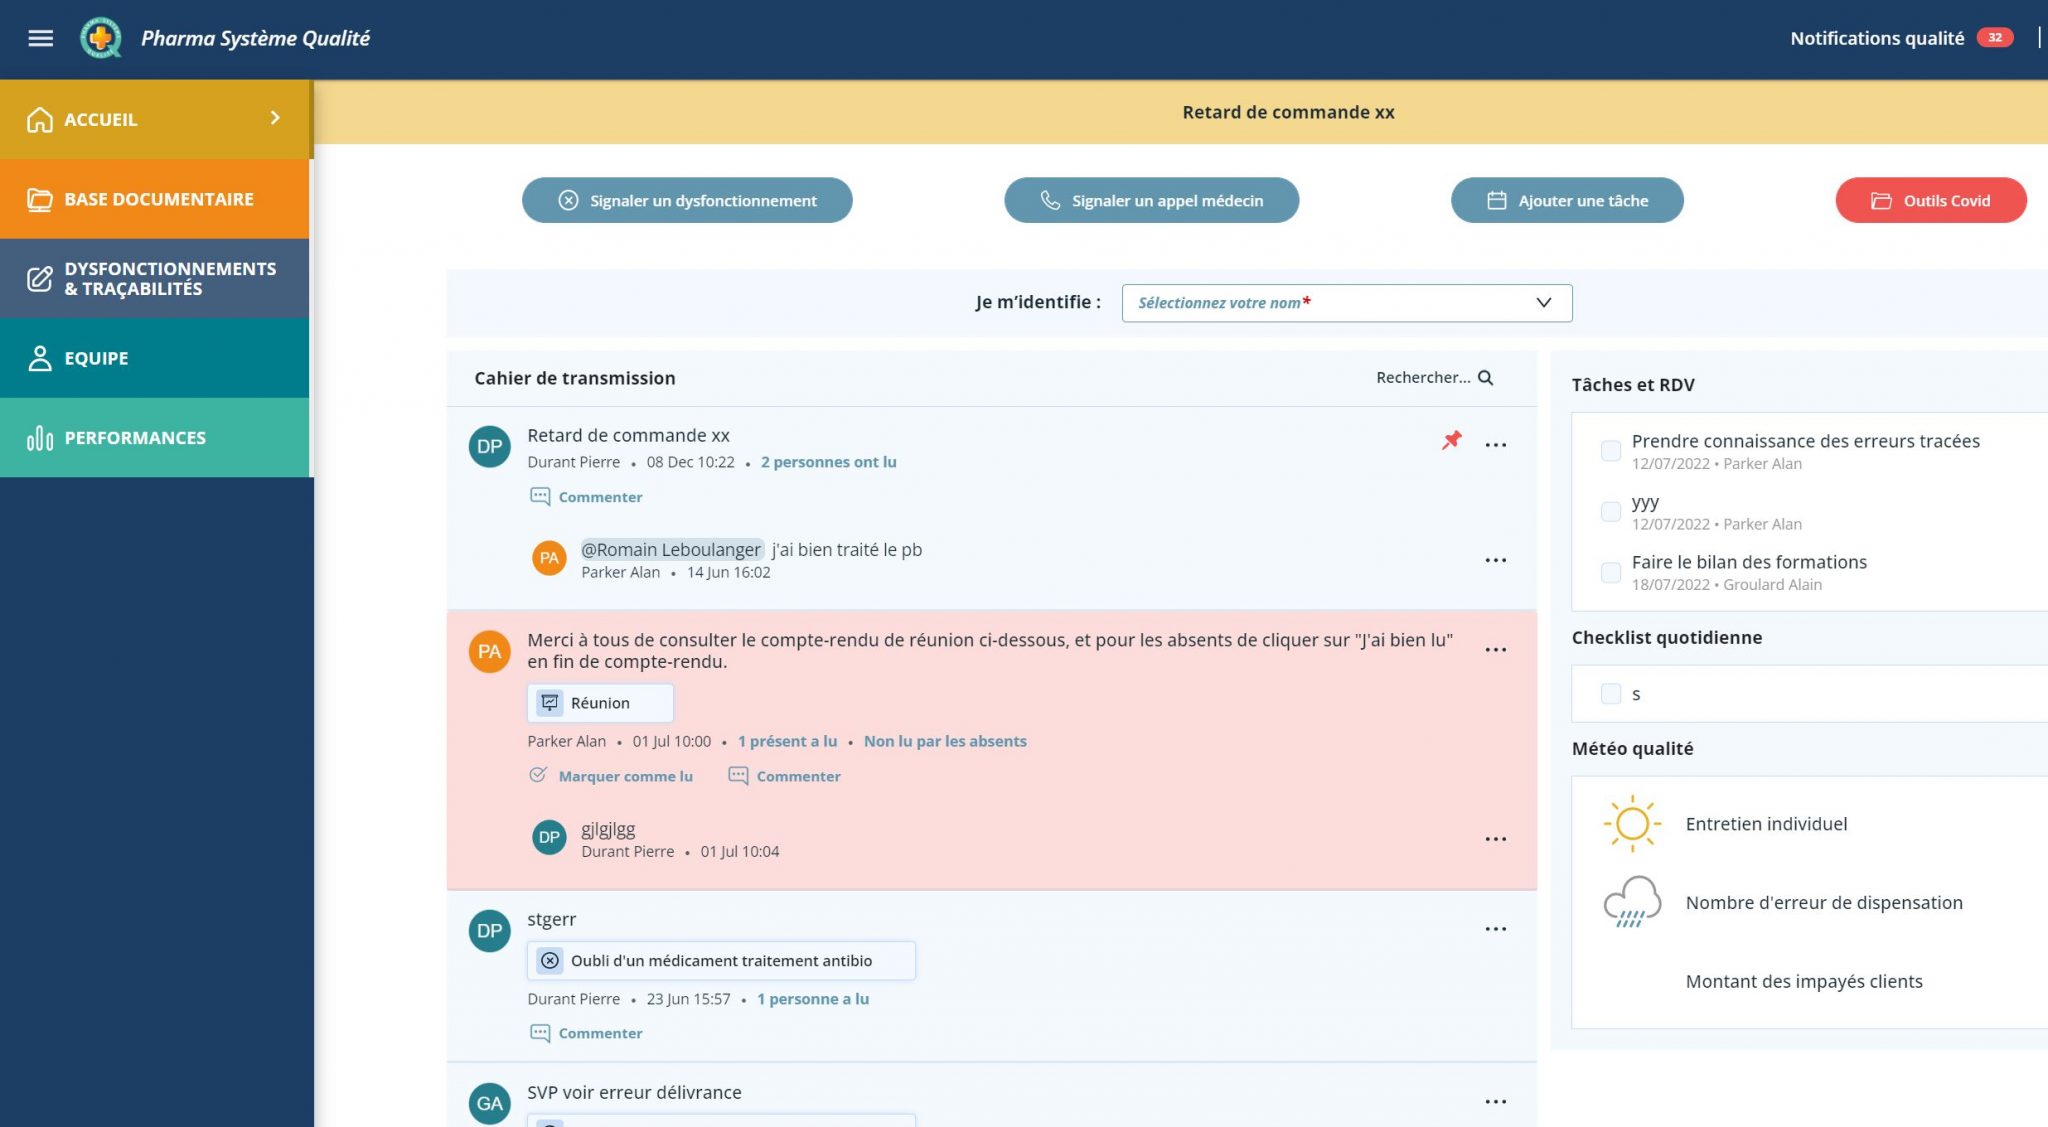Click the rain cloud weather icon

tap(1632, 902)
